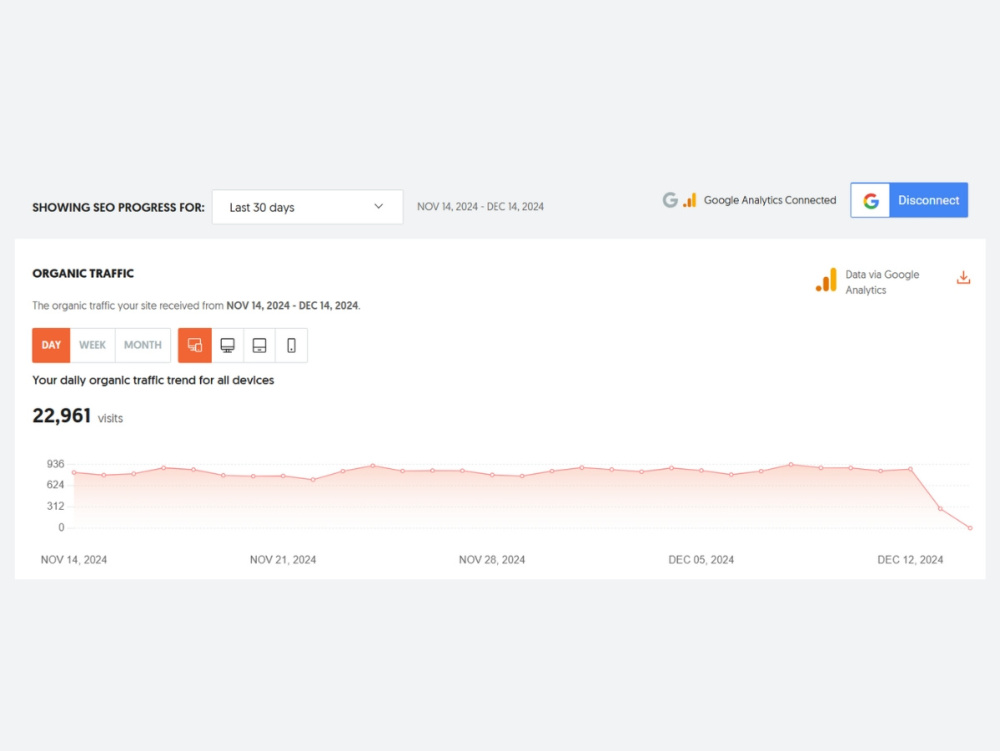This screenshot has width=1000, height=751.
Task: Switch chart to MONTH view
Action: (x=143, y=345)
